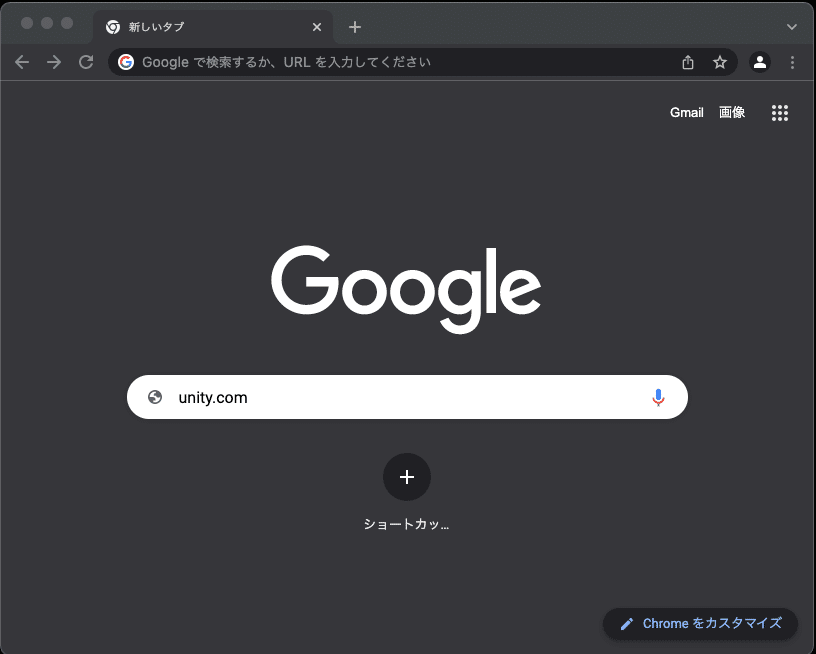Reload the current page
Image resolution: width=816 pixels, height=654 pixels.
[86, 62]
